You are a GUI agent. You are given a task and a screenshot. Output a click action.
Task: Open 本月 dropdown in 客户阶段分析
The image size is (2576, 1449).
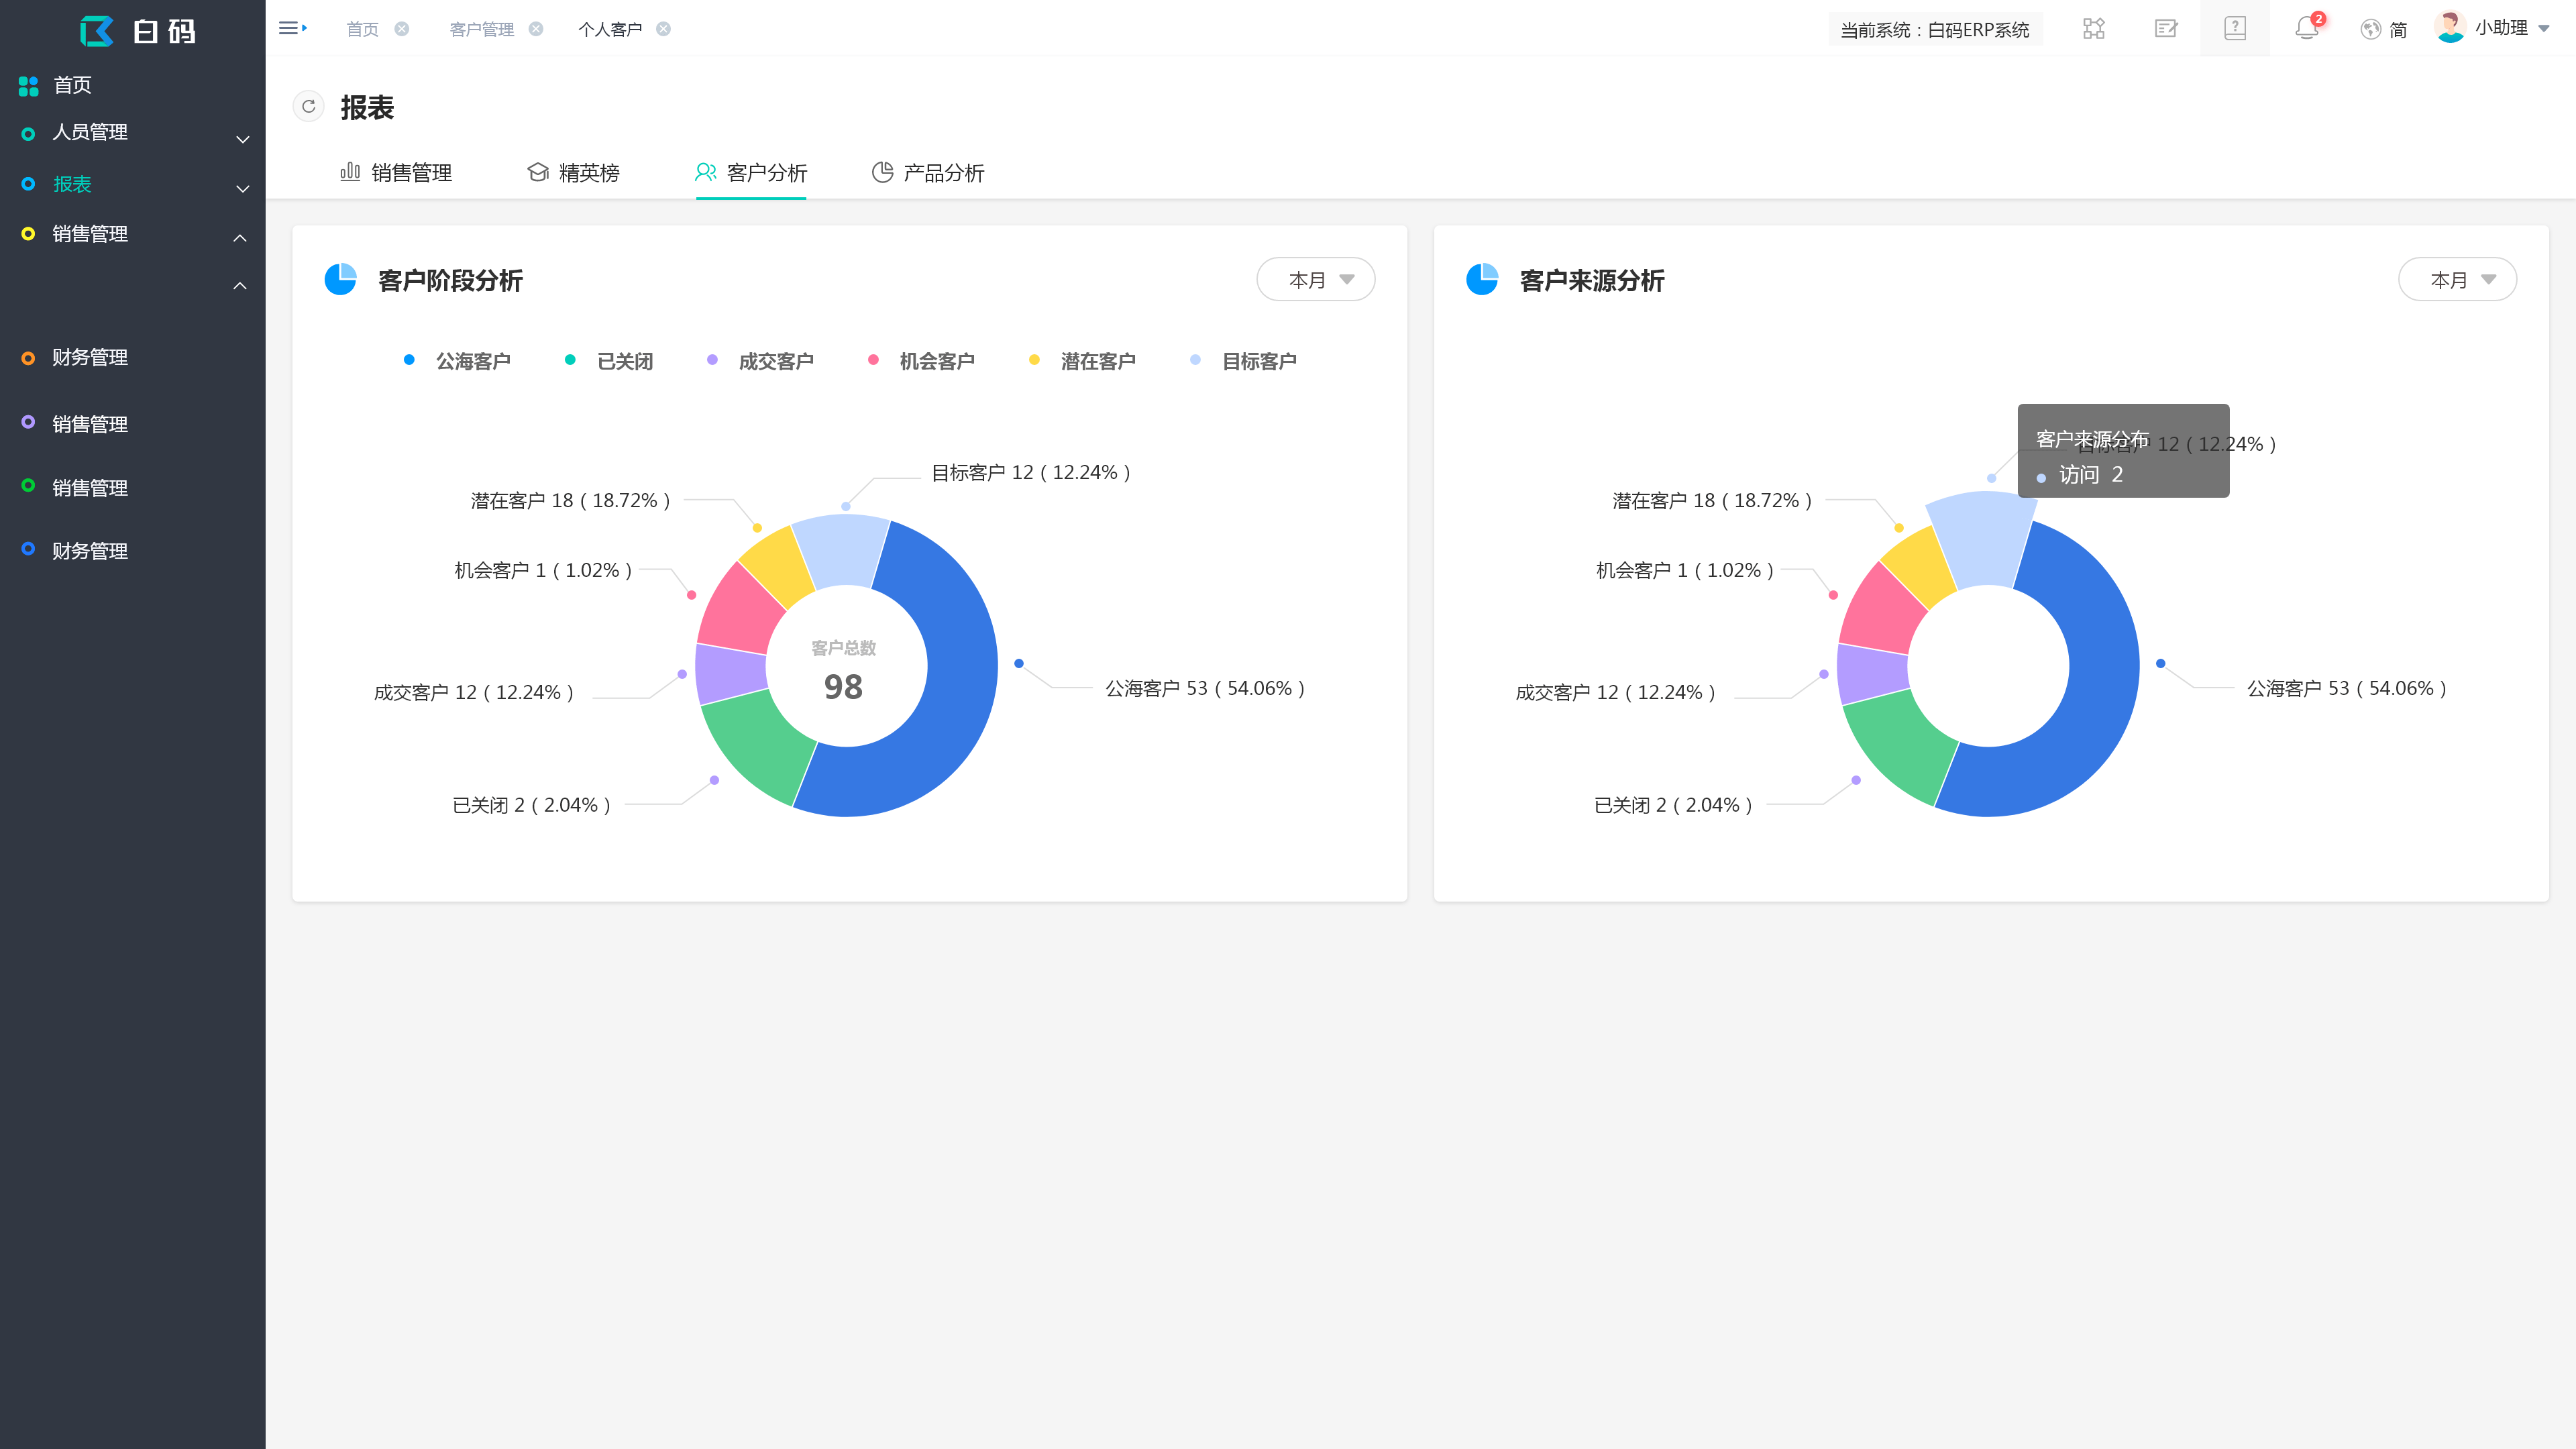(1316, 279)
